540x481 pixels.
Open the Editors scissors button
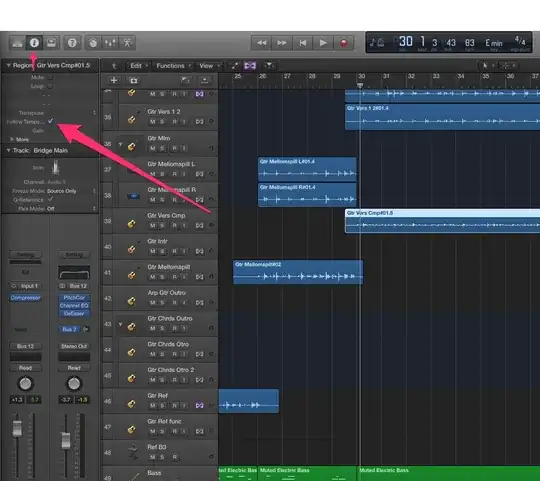(x=127, y=43)
